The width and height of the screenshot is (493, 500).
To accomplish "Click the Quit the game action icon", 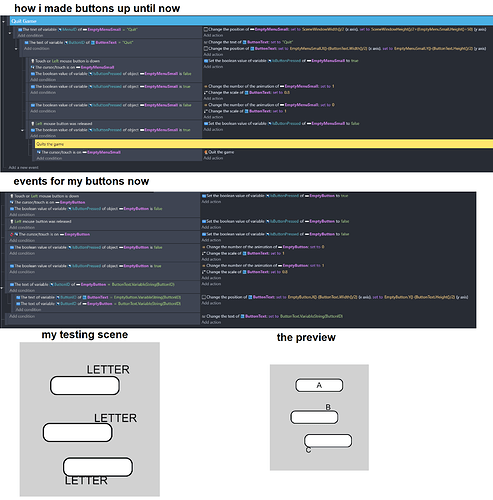I will pyautogui.click(x=206, y=152).
